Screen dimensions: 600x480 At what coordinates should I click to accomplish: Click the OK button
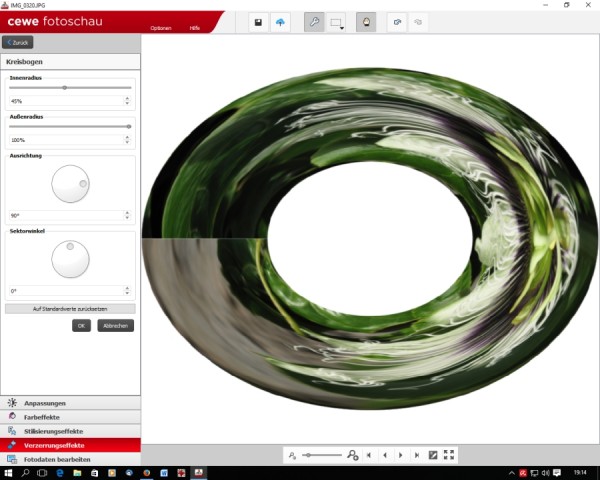click(x=81, y=326)
